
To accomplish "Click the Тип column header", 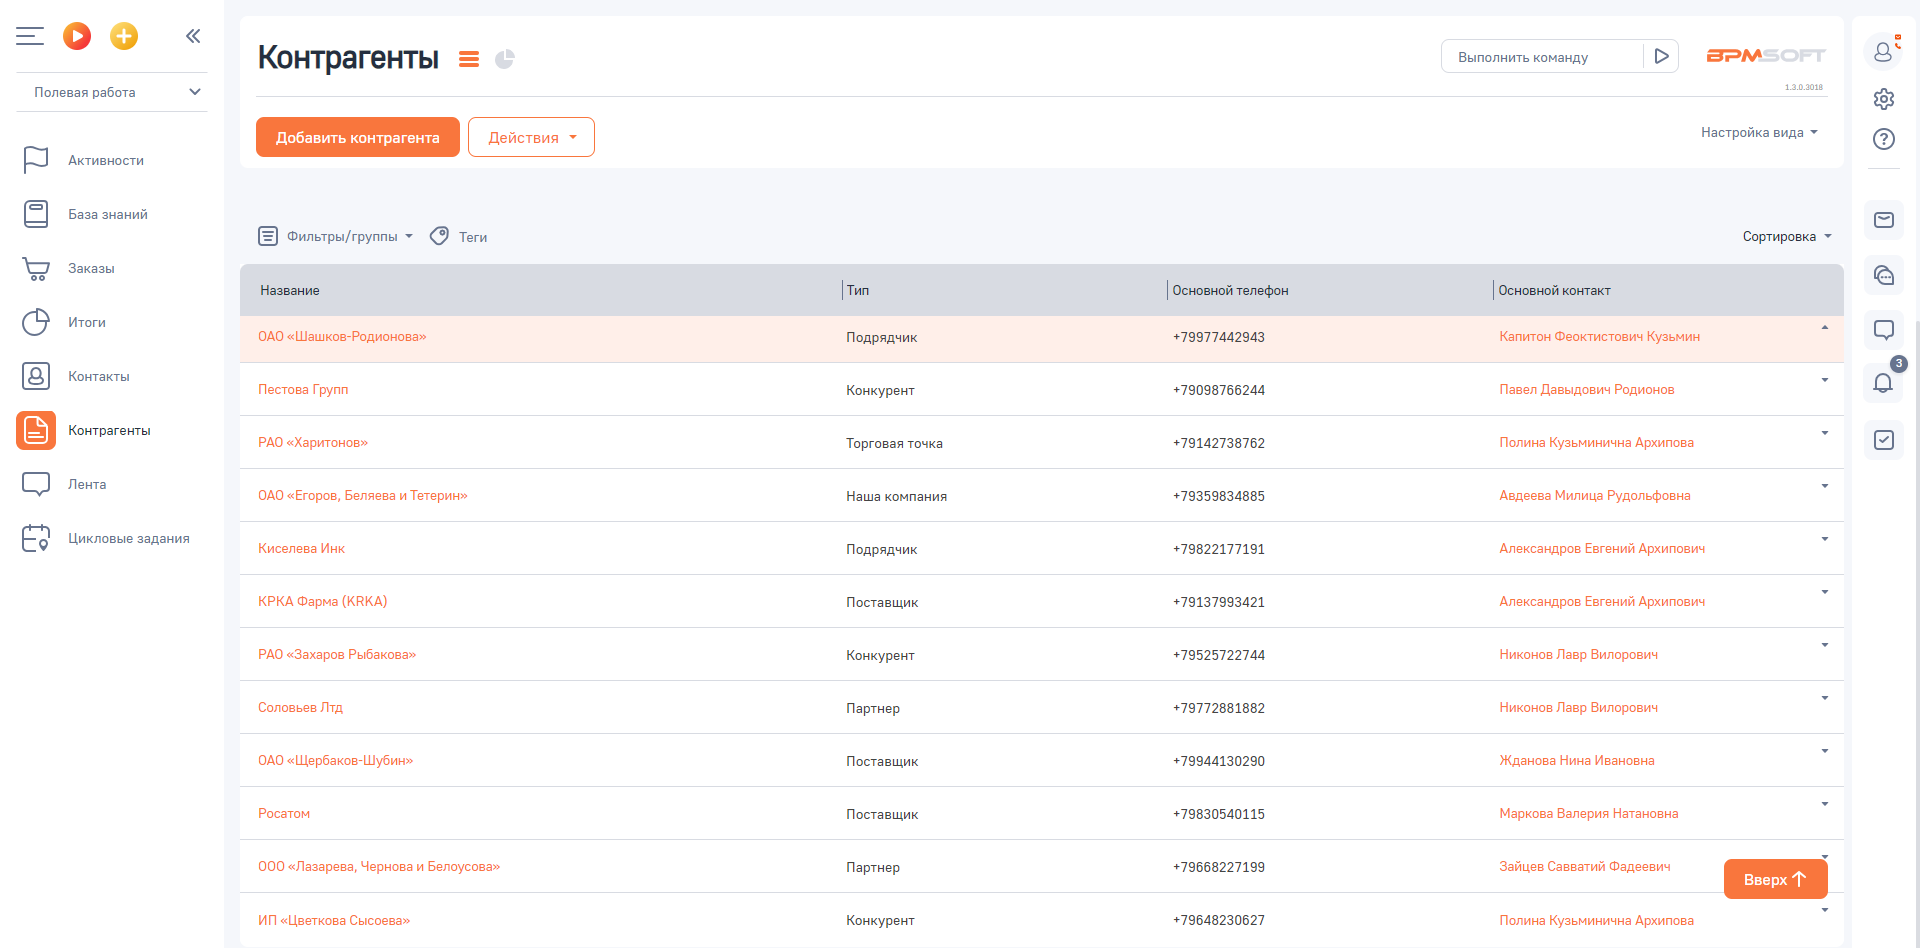I will click(858, 290).
